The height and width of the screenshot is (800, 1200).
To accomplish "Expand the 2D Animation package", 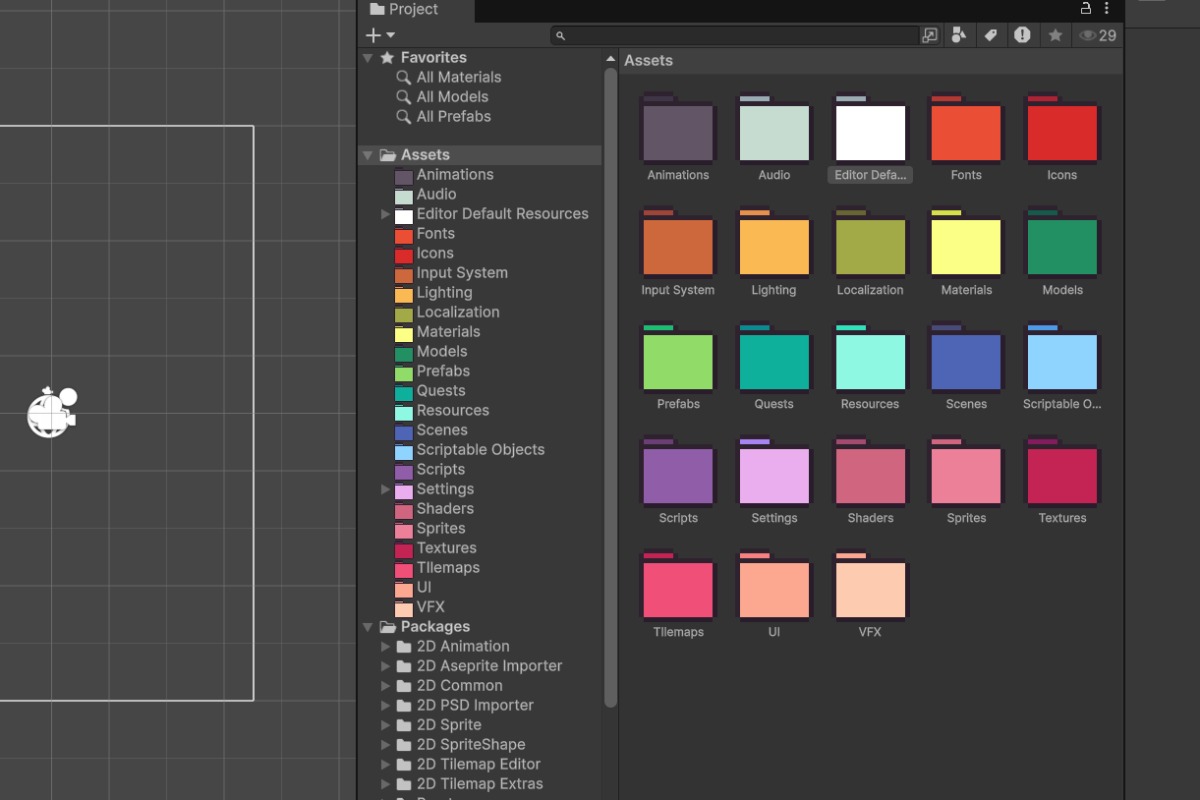I will [x=386, y=647].
